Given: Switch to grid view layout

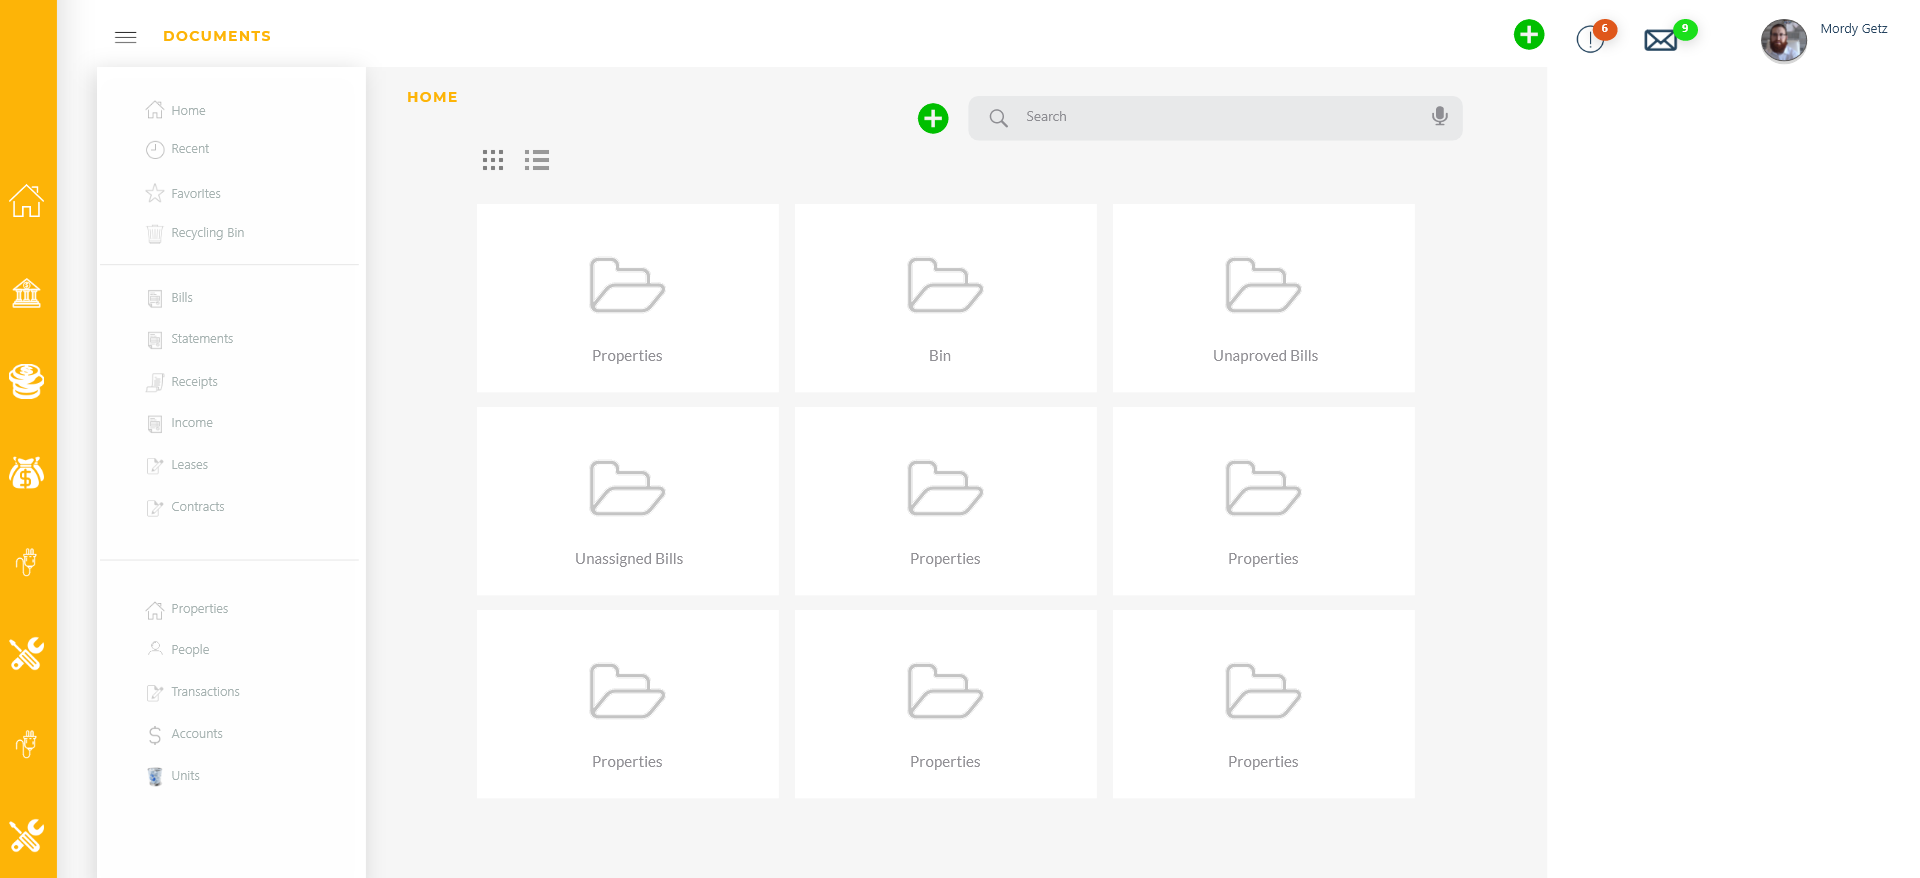Looking at the screenshot, I should click(493, 160).
